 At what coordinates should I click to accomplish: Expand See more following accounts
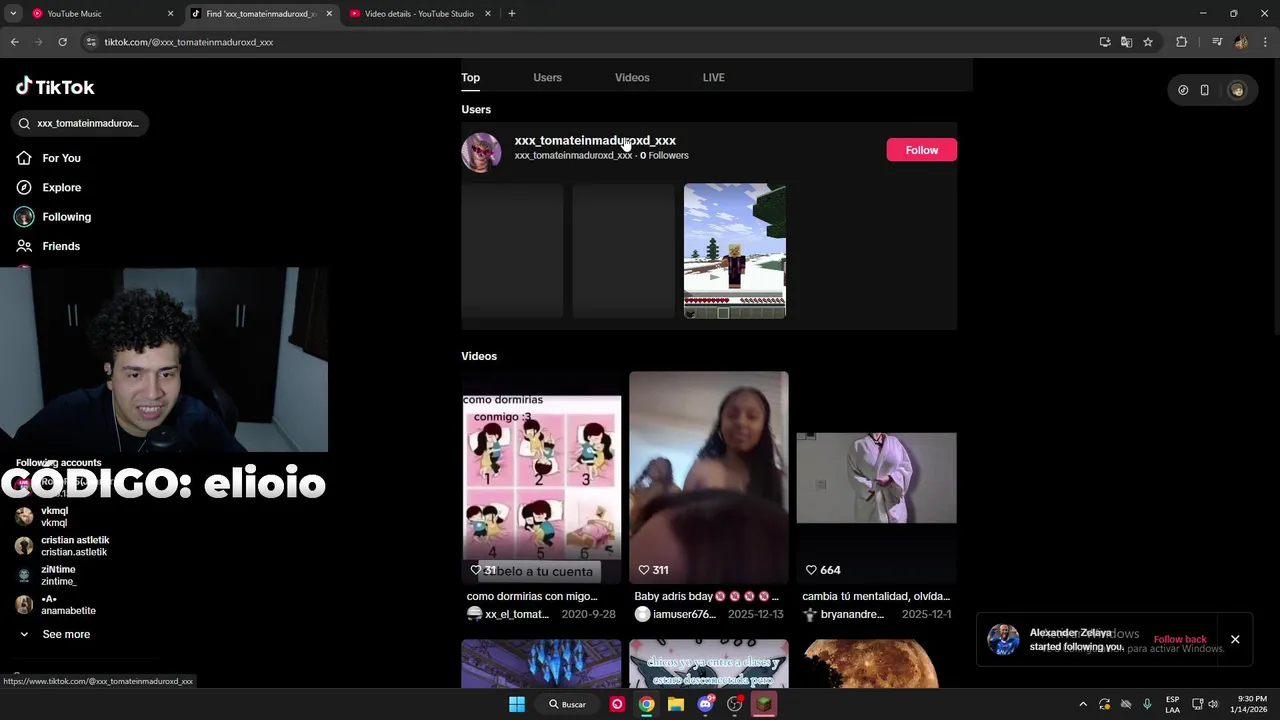point(55,634)
